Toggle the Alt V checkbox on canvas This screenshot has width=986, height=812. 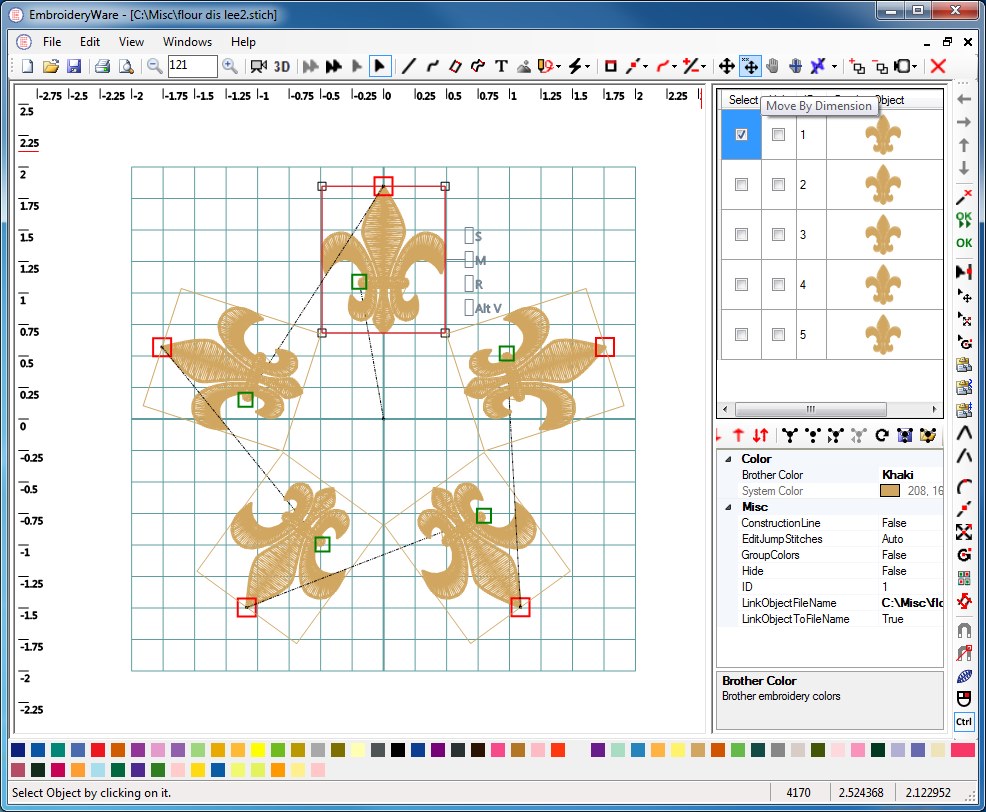pos(469,308)
